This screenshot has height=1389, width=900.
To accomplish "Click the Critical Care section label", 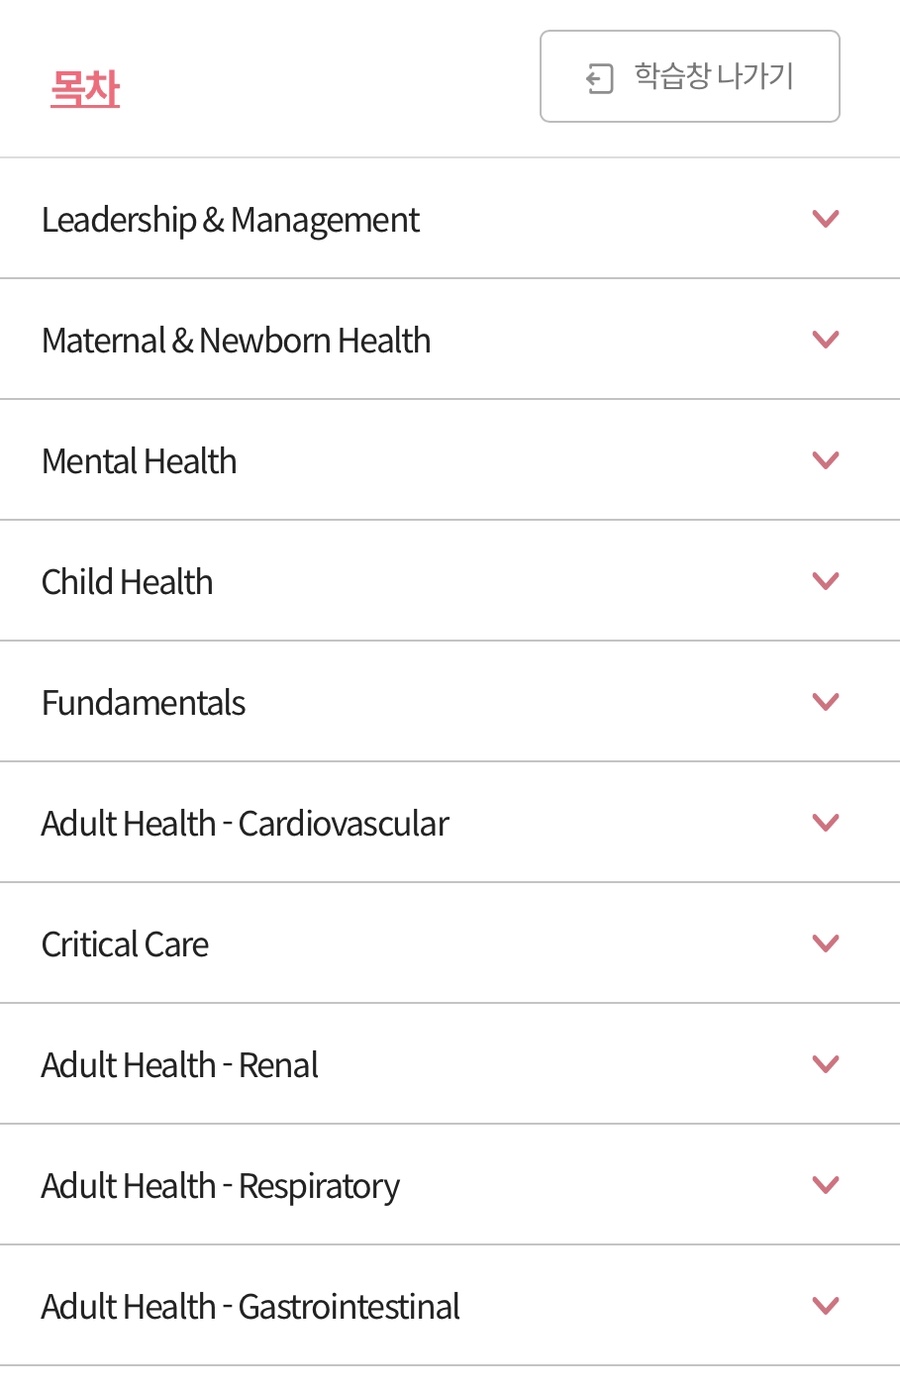I will (x=125, y=945).
